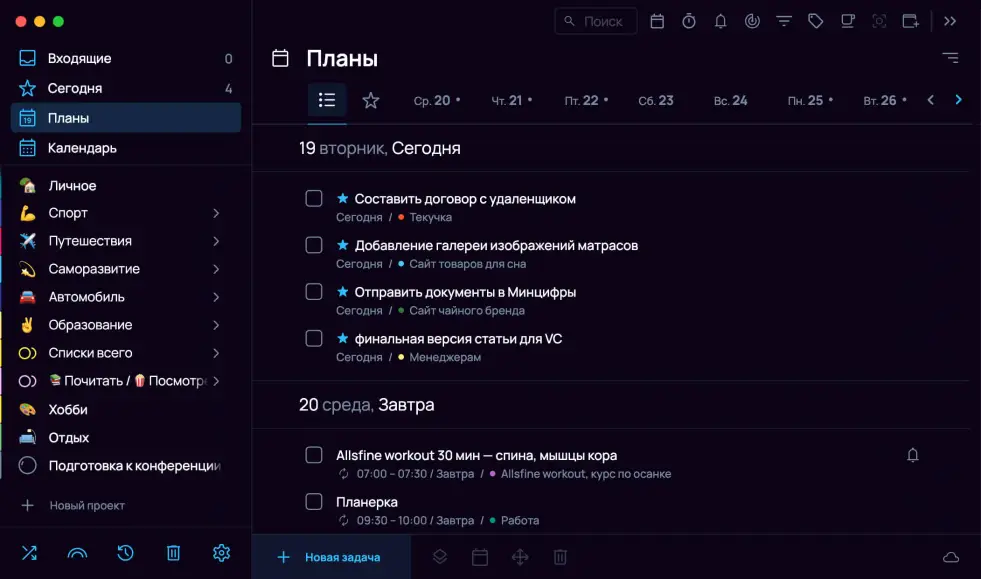Open the trash icon in sidebar footer
981x579 pixels.
pos(173,553)
